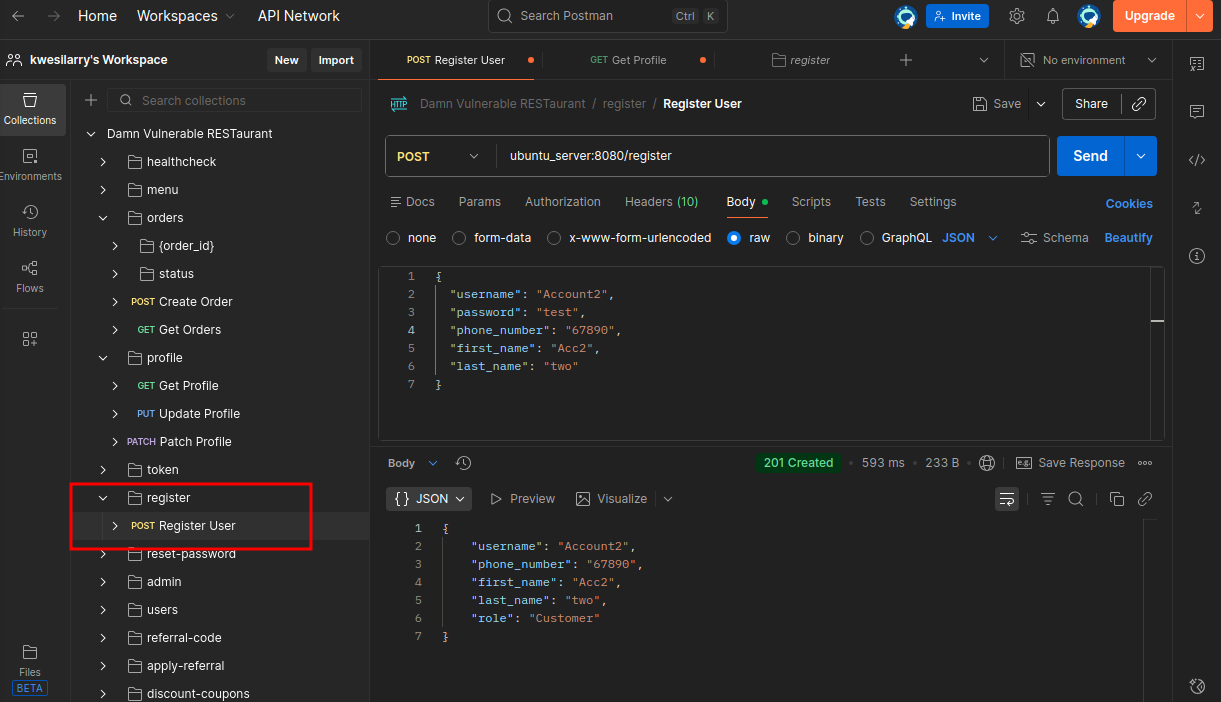Choose the binary body radio option
The height and width of the screenshot is (702, 1221).
pos(793,238)
